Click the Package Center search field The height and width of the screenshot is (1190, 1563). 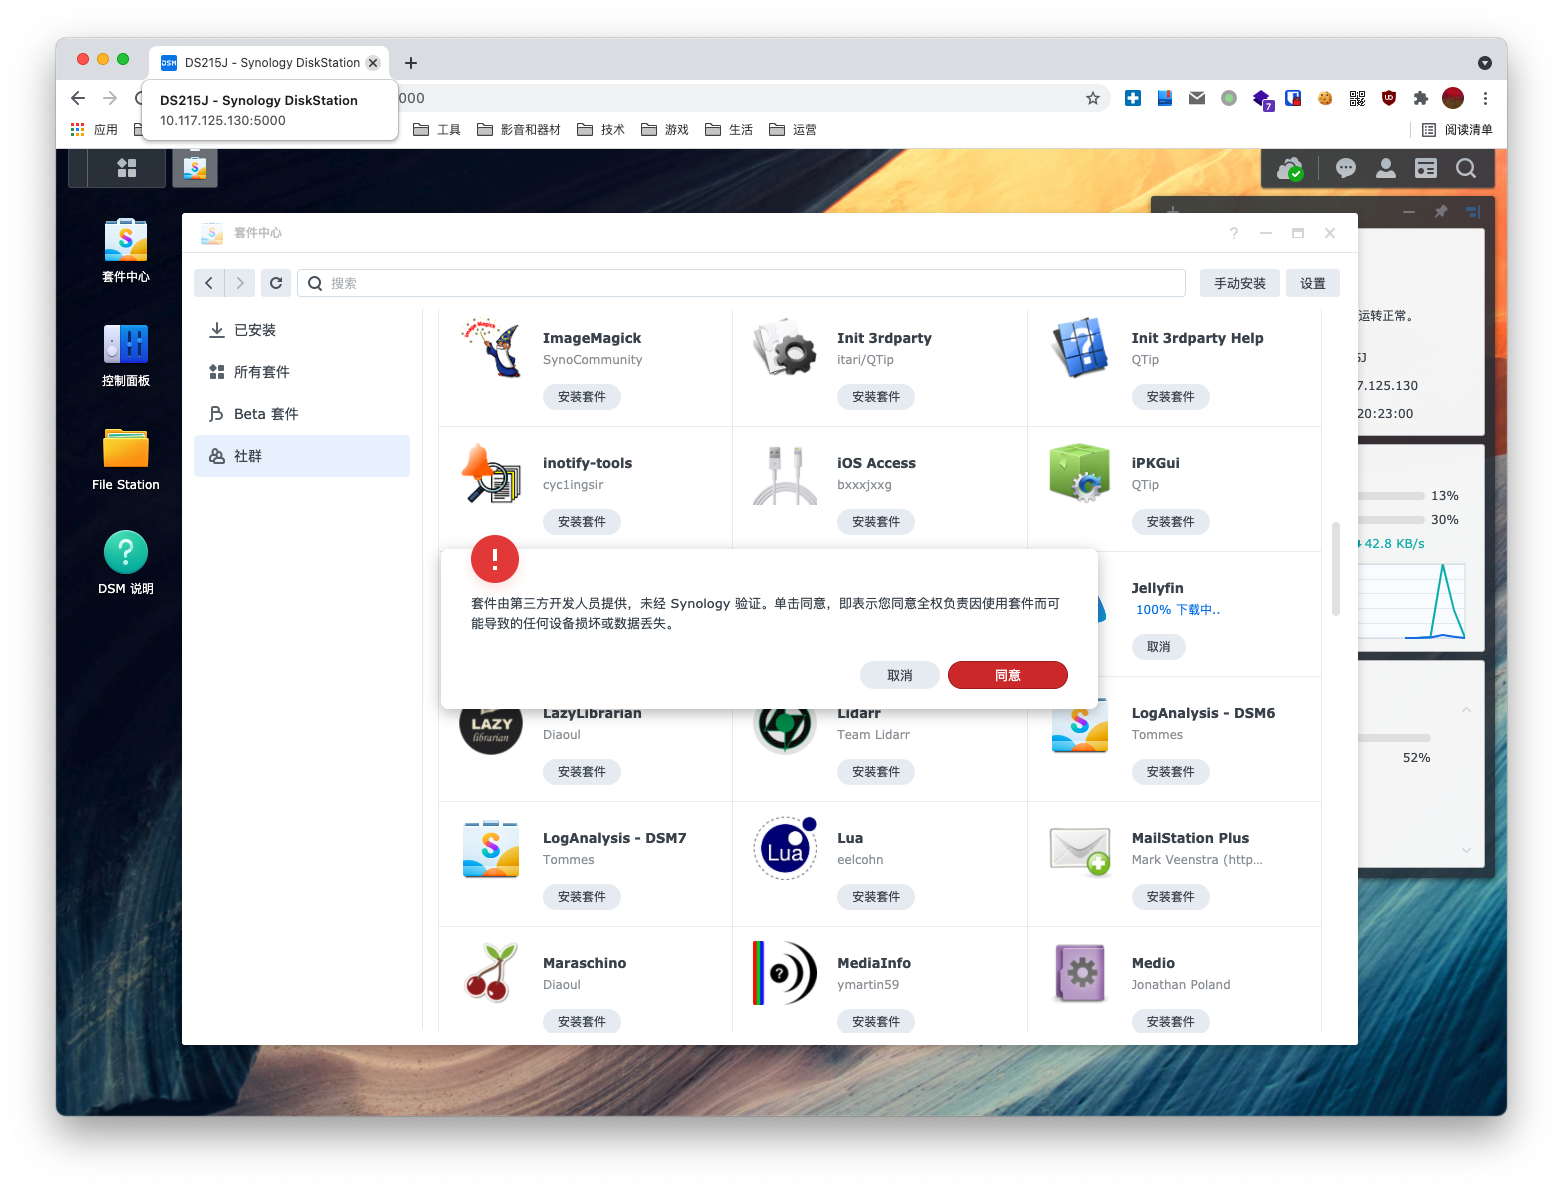tap(741, 283)
